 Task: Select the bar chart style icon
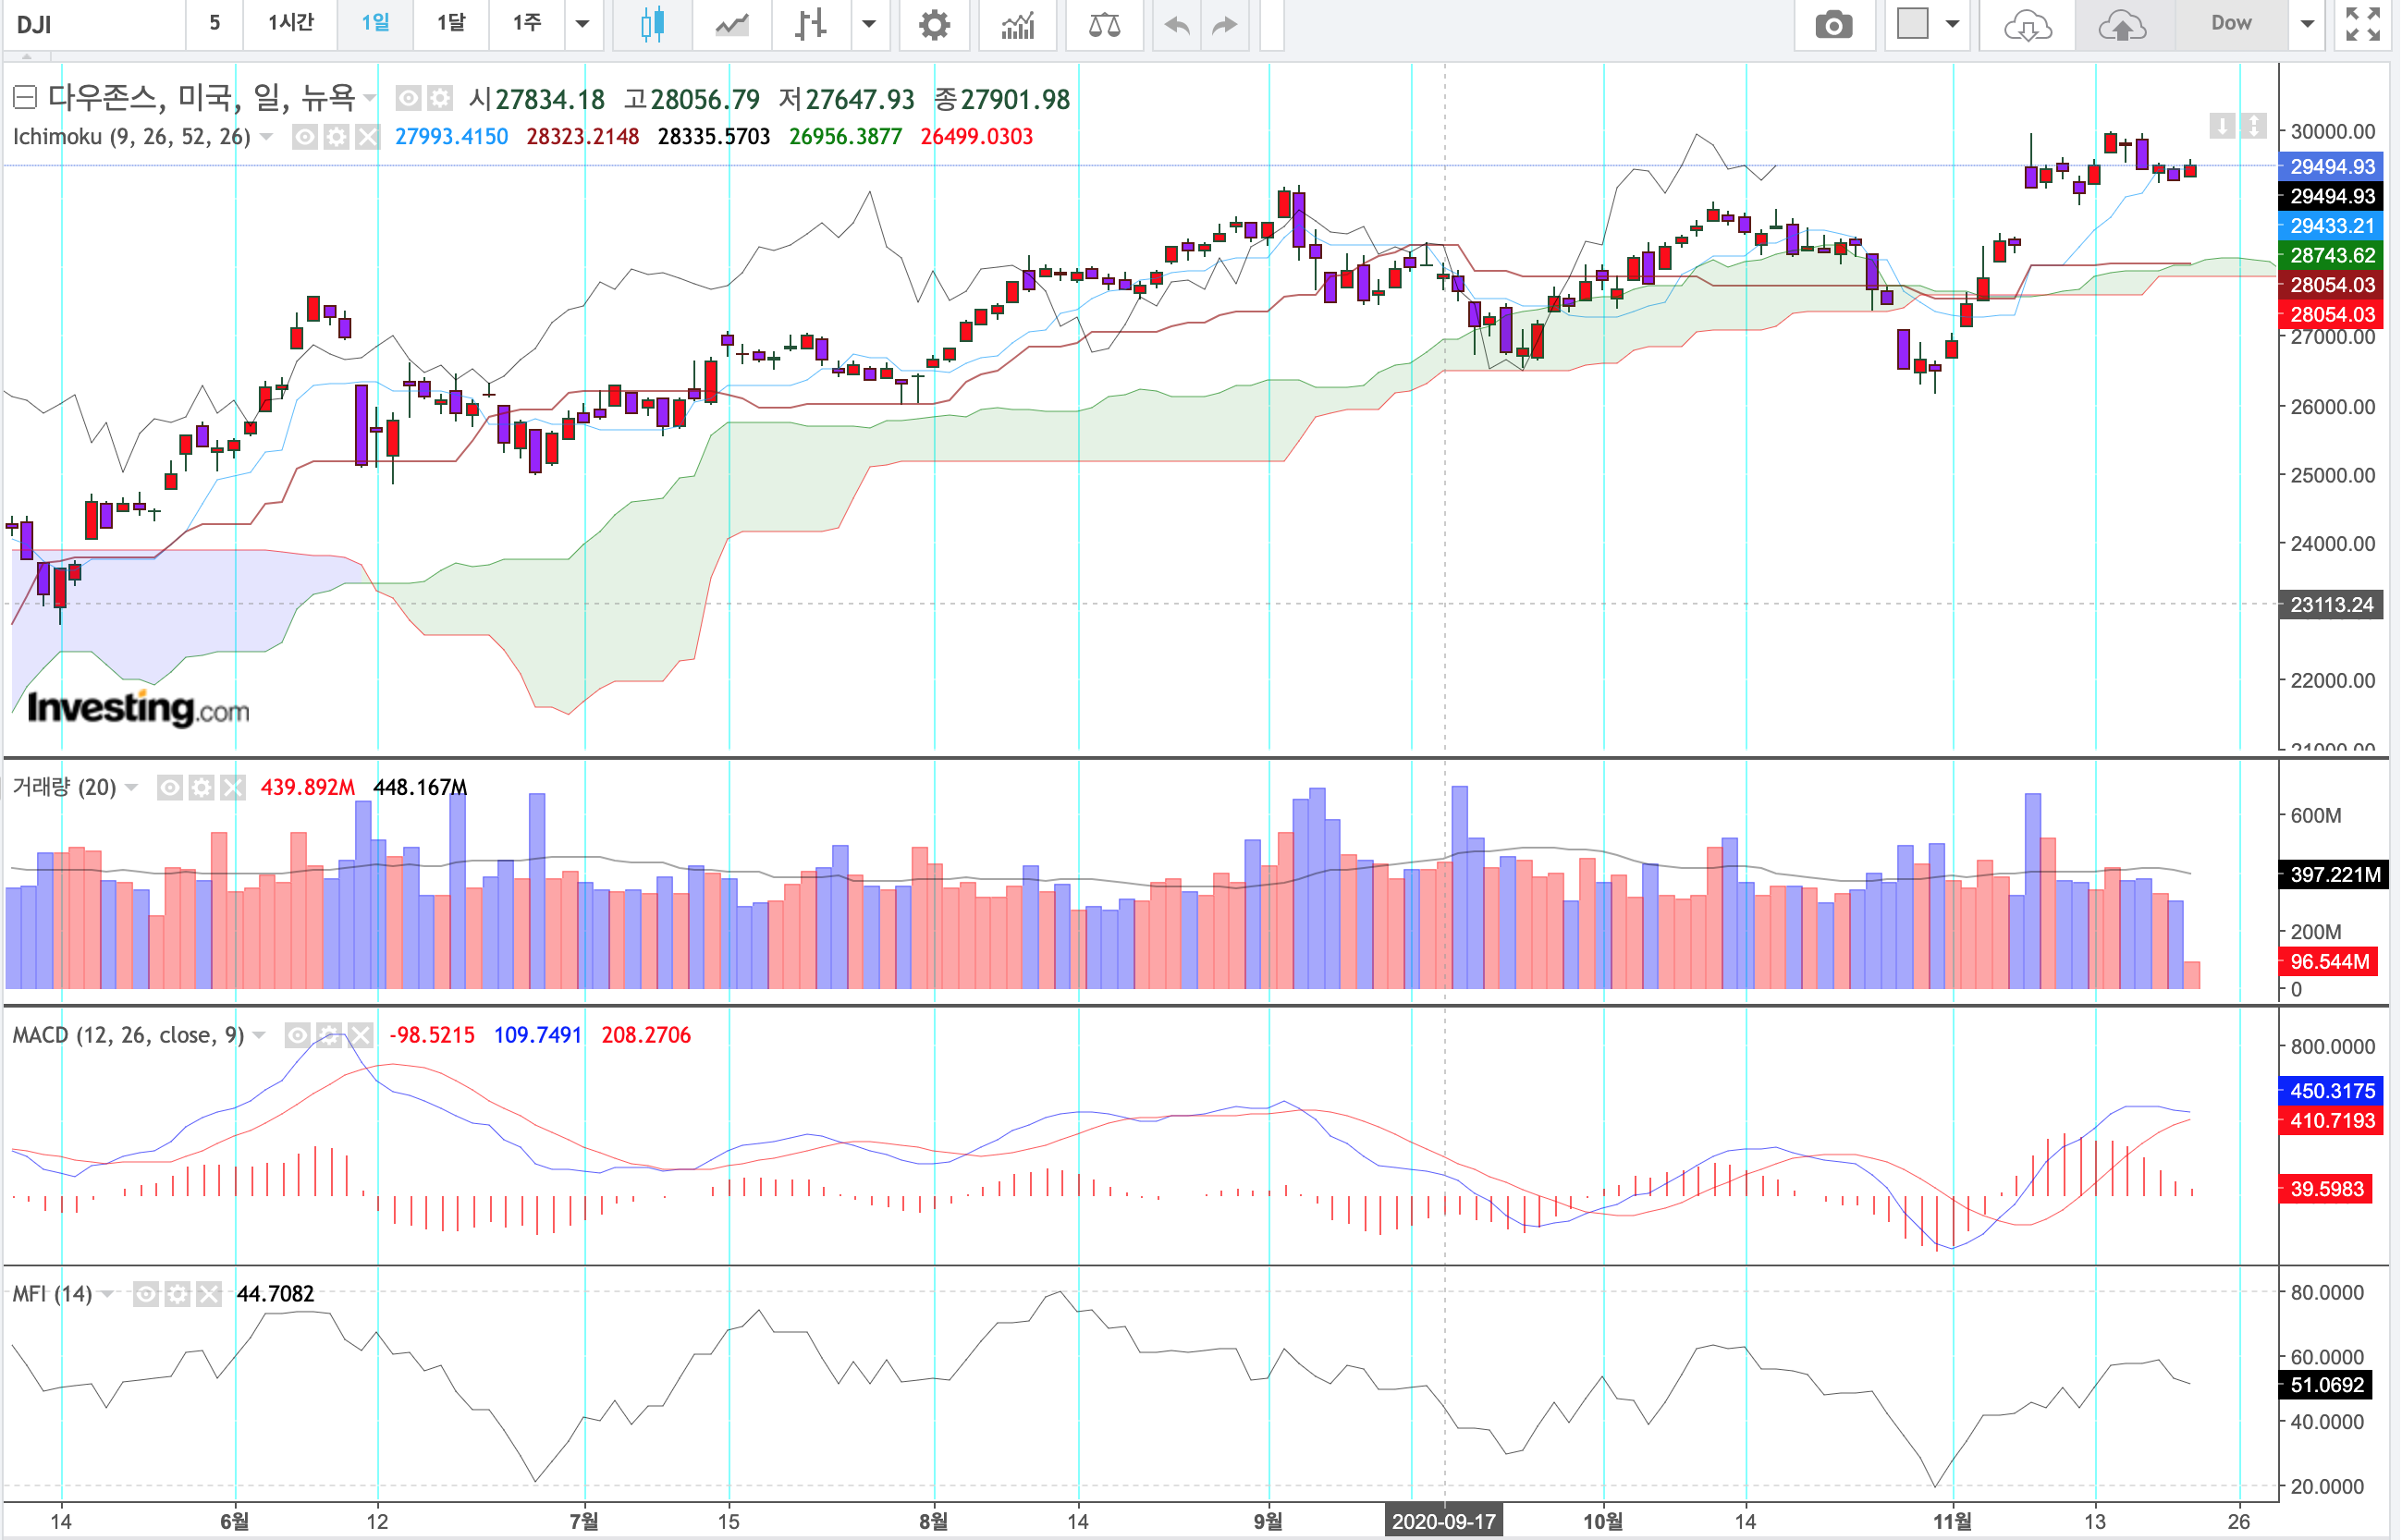[810, 24]
